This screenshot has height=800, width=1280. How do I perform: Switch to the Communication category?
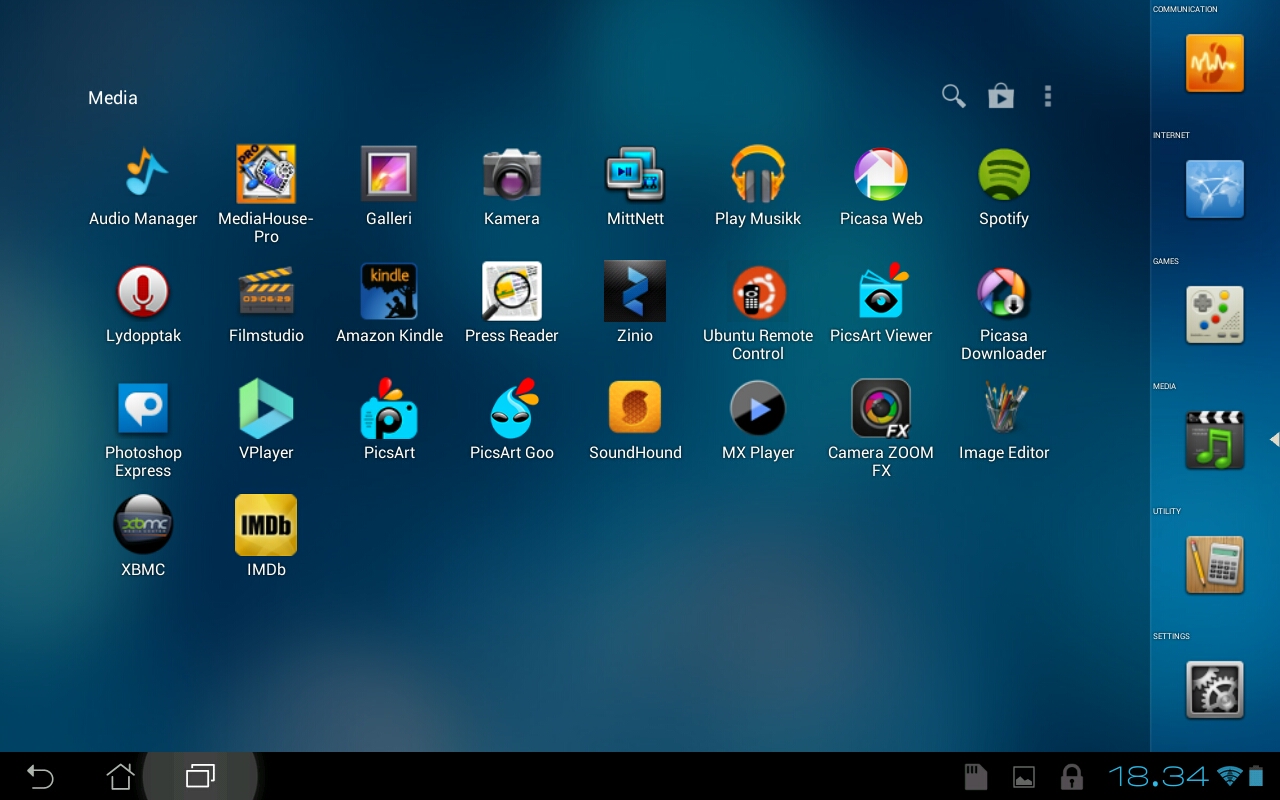[x=1215, y=63]
